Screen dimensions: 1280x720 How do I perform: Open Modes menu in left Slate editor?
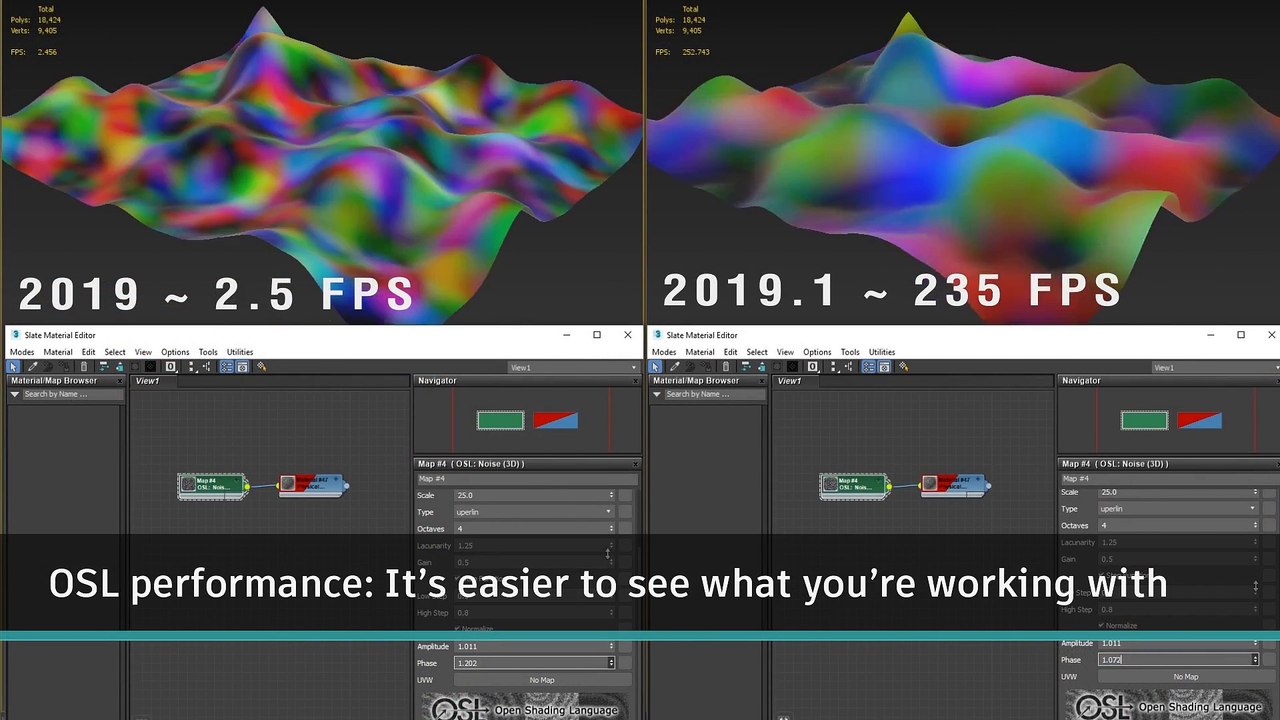coord(22,352)
